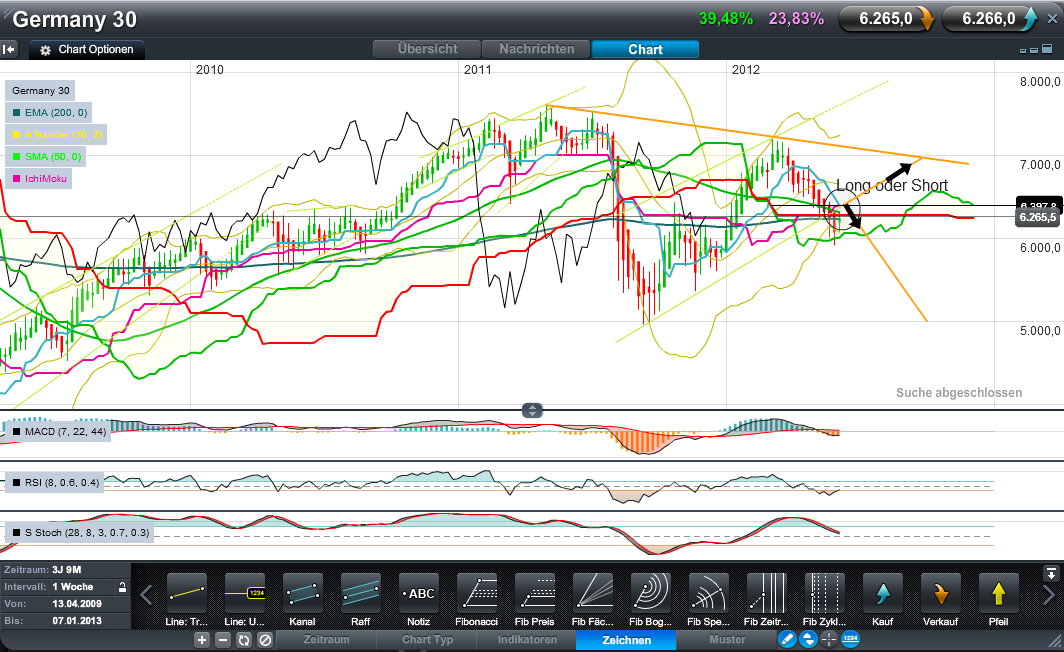Switch to the Übersicht tab
This screenshot has height=652, width=1064.
428,49
